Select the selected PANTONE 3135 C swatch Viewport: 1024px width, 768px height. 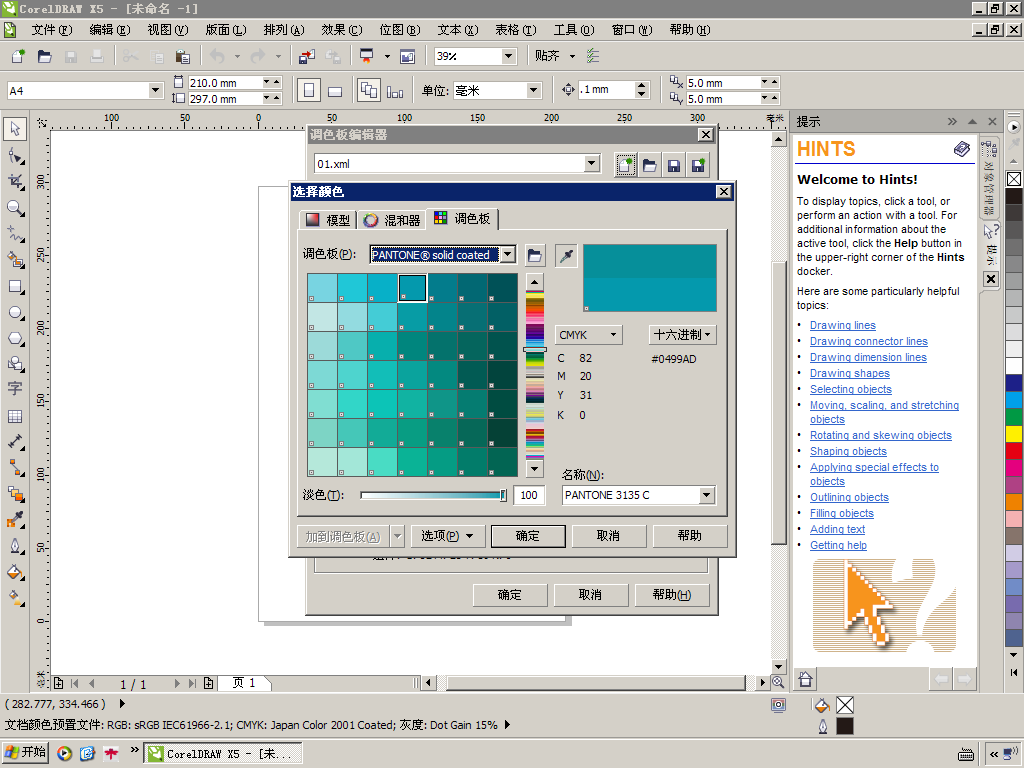coord(413,288)
